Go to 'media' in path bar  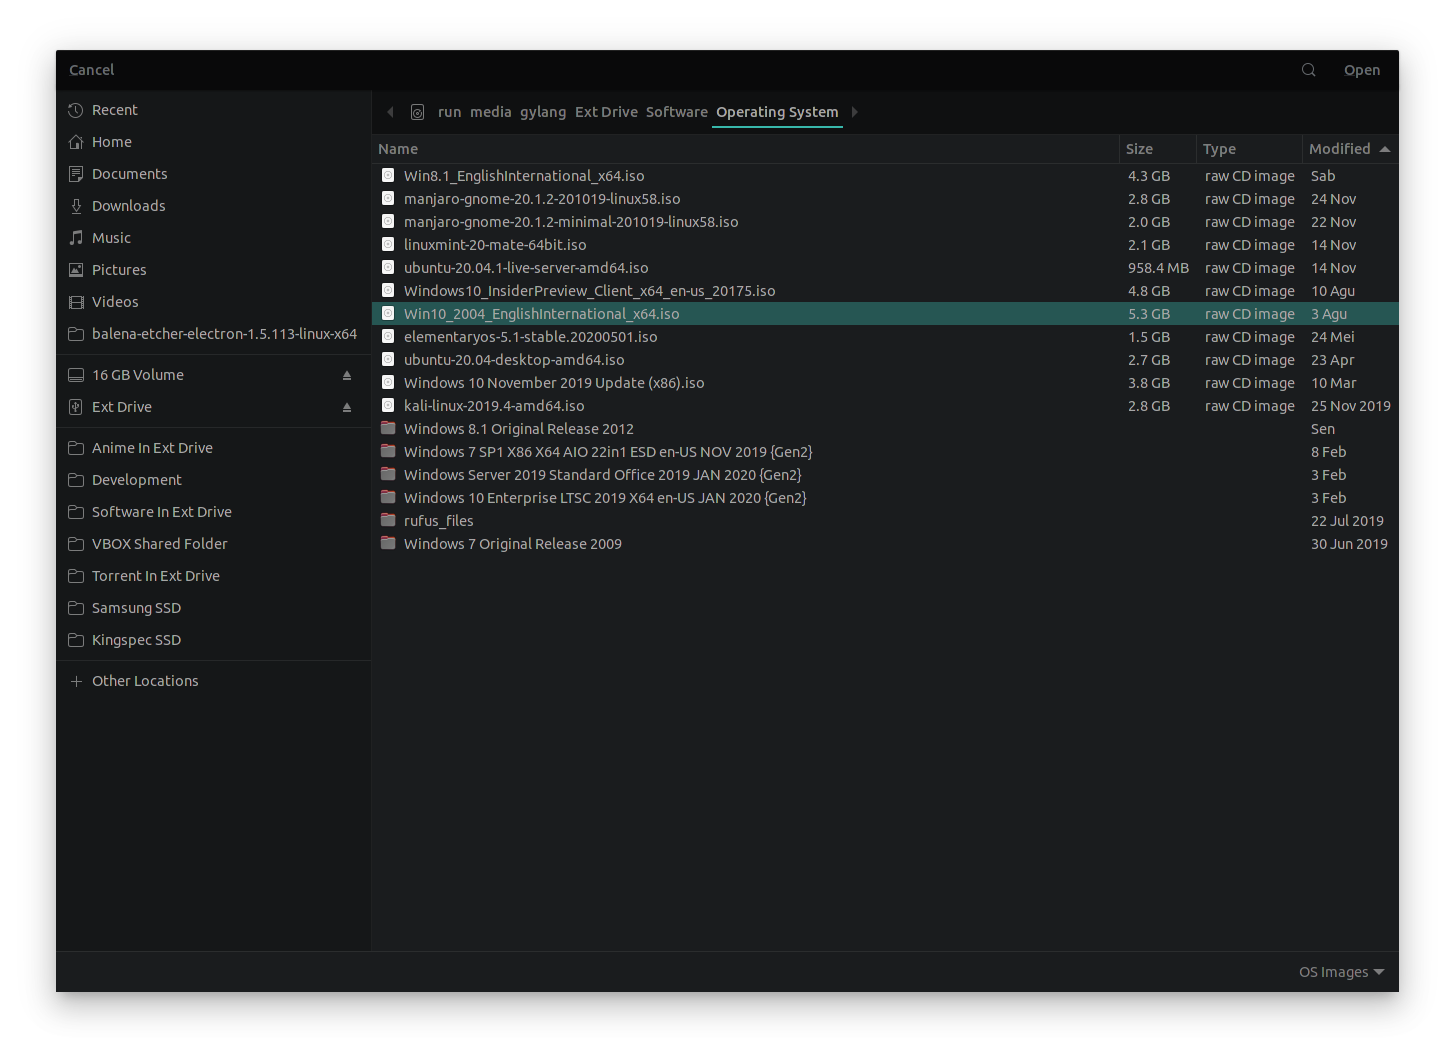point(491,112)
